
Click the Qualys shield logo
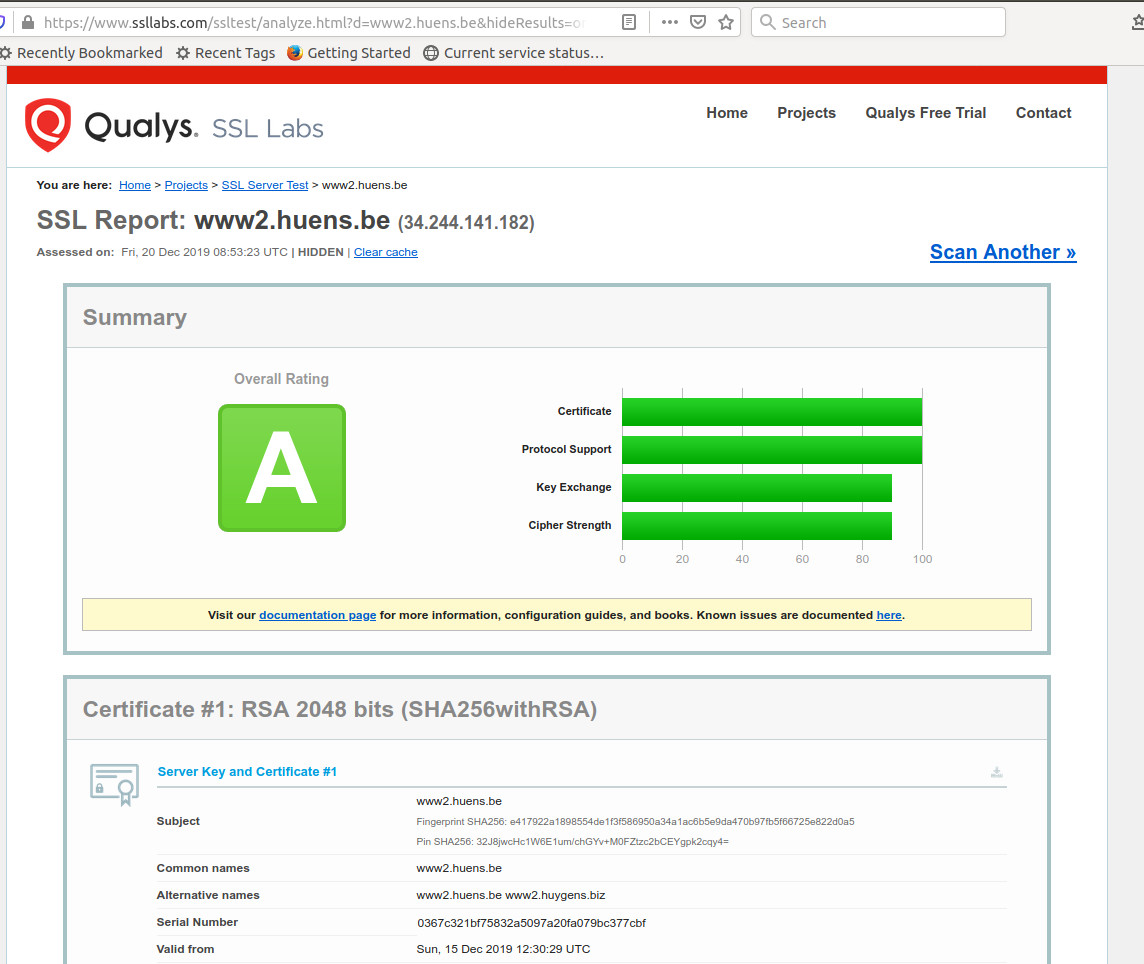(48, 125)
